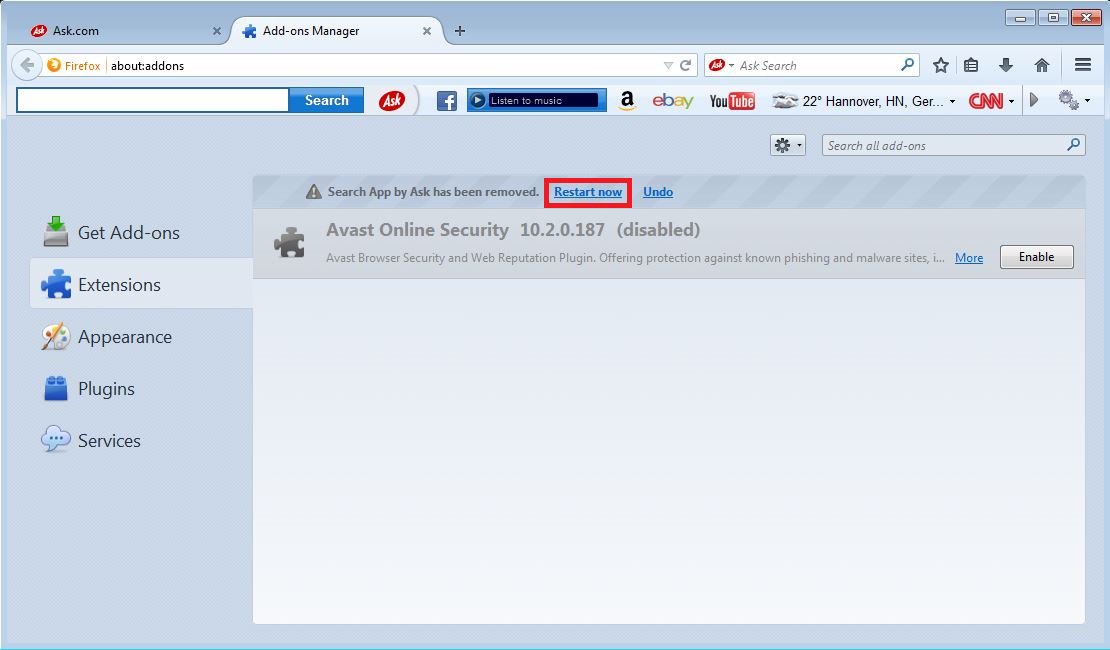Image resolution: width=1110 pixels, height=650 pixels.
Task: Click the Services speech-bubble icon
Action: coord(55,440)
